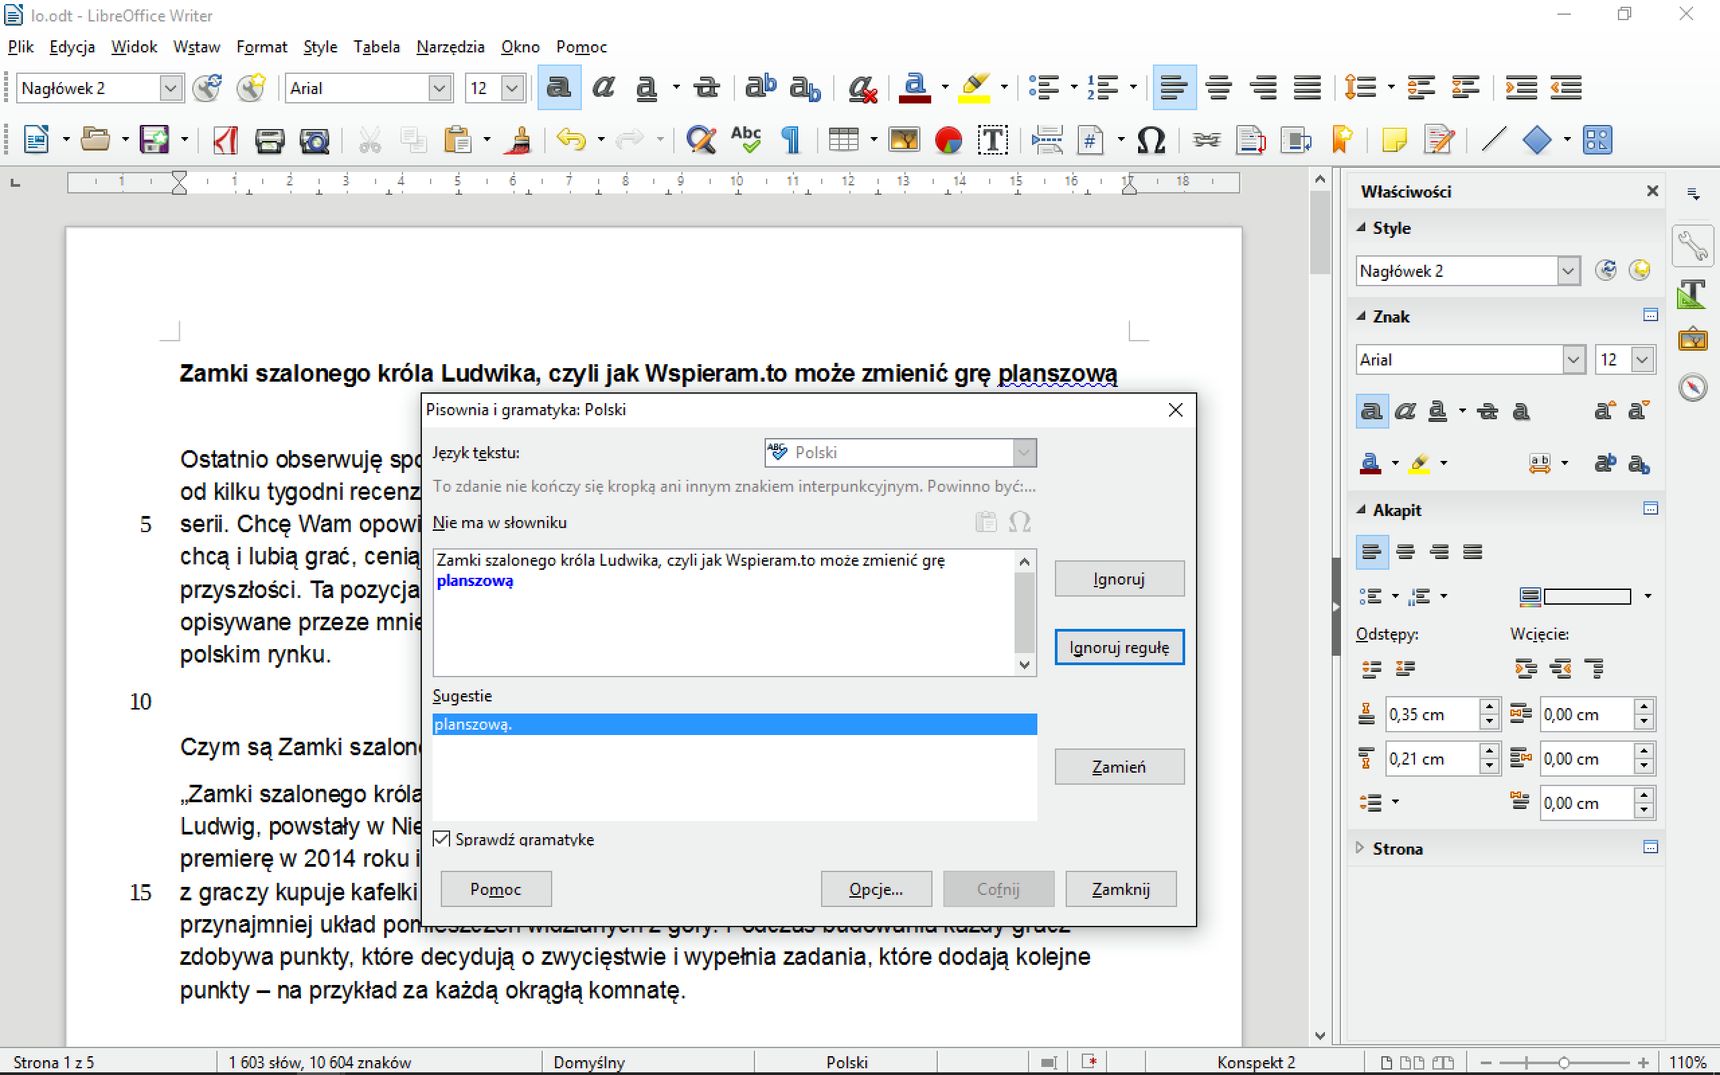Click the special character Omega icon in dialog
1720x1075 pixels.
point(1019,522)
